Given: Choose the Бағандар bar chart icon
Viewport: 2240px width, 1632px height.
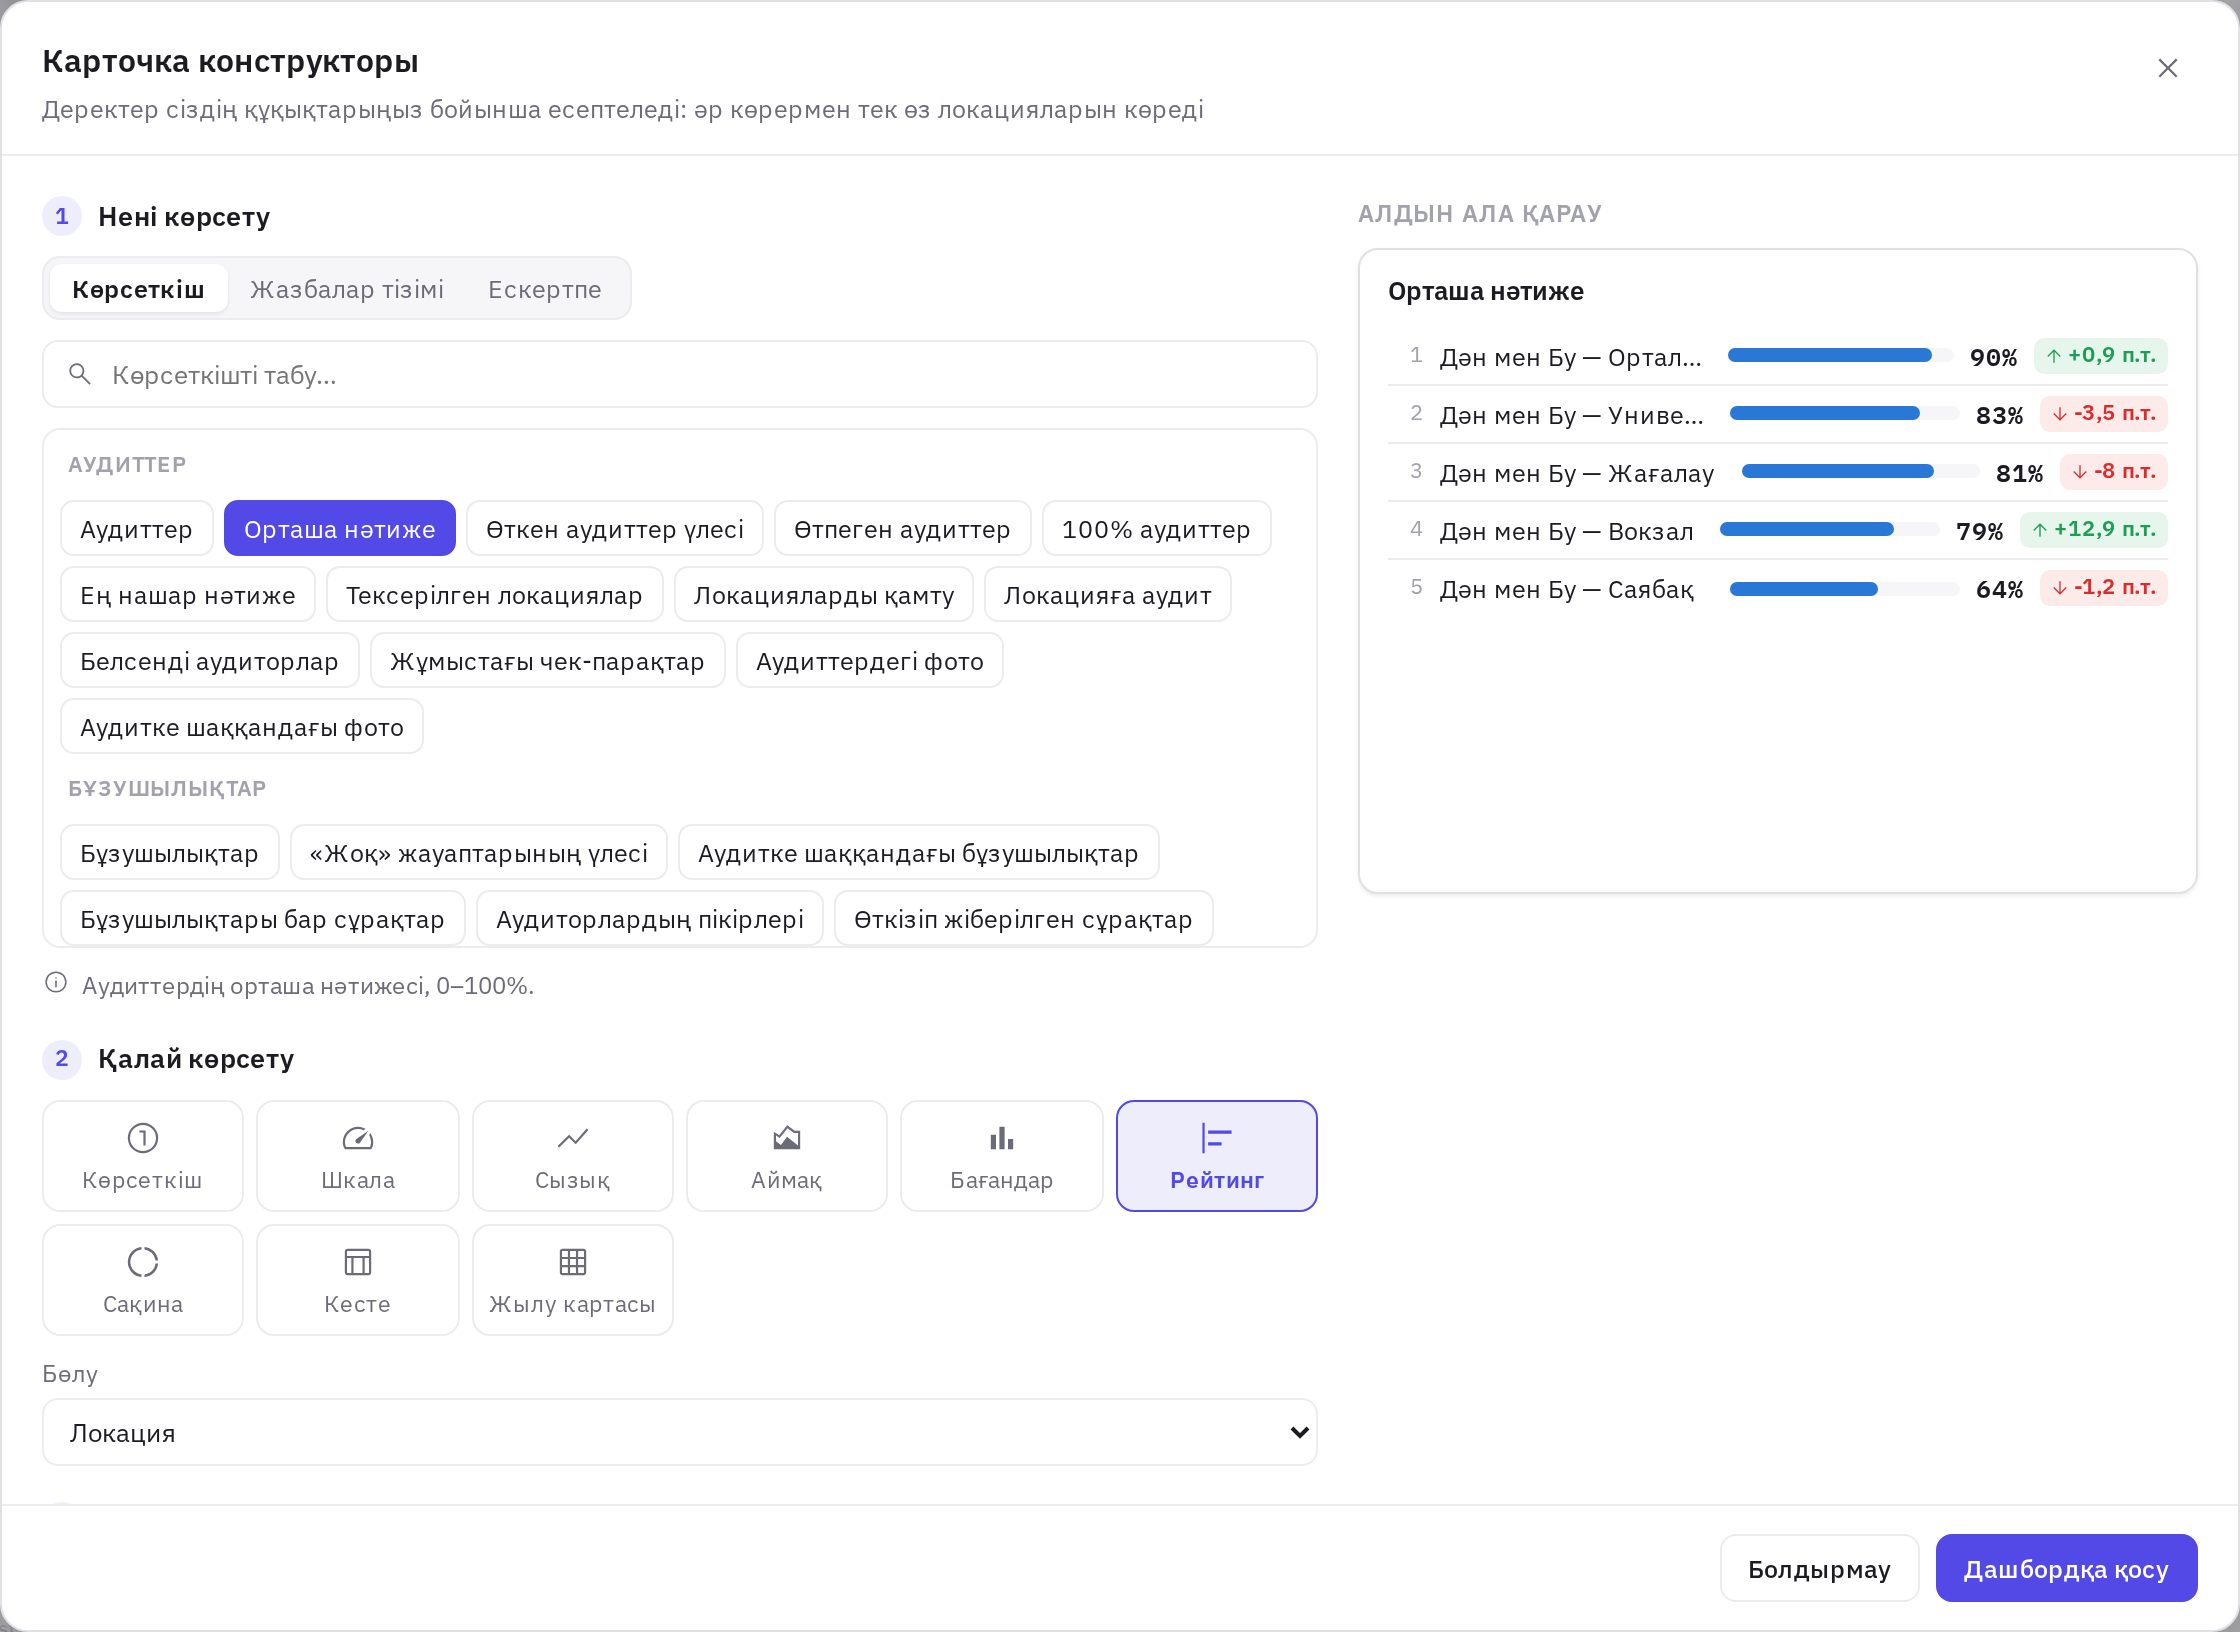Looking at the screenshot, I should (x=1001, y=1138).
